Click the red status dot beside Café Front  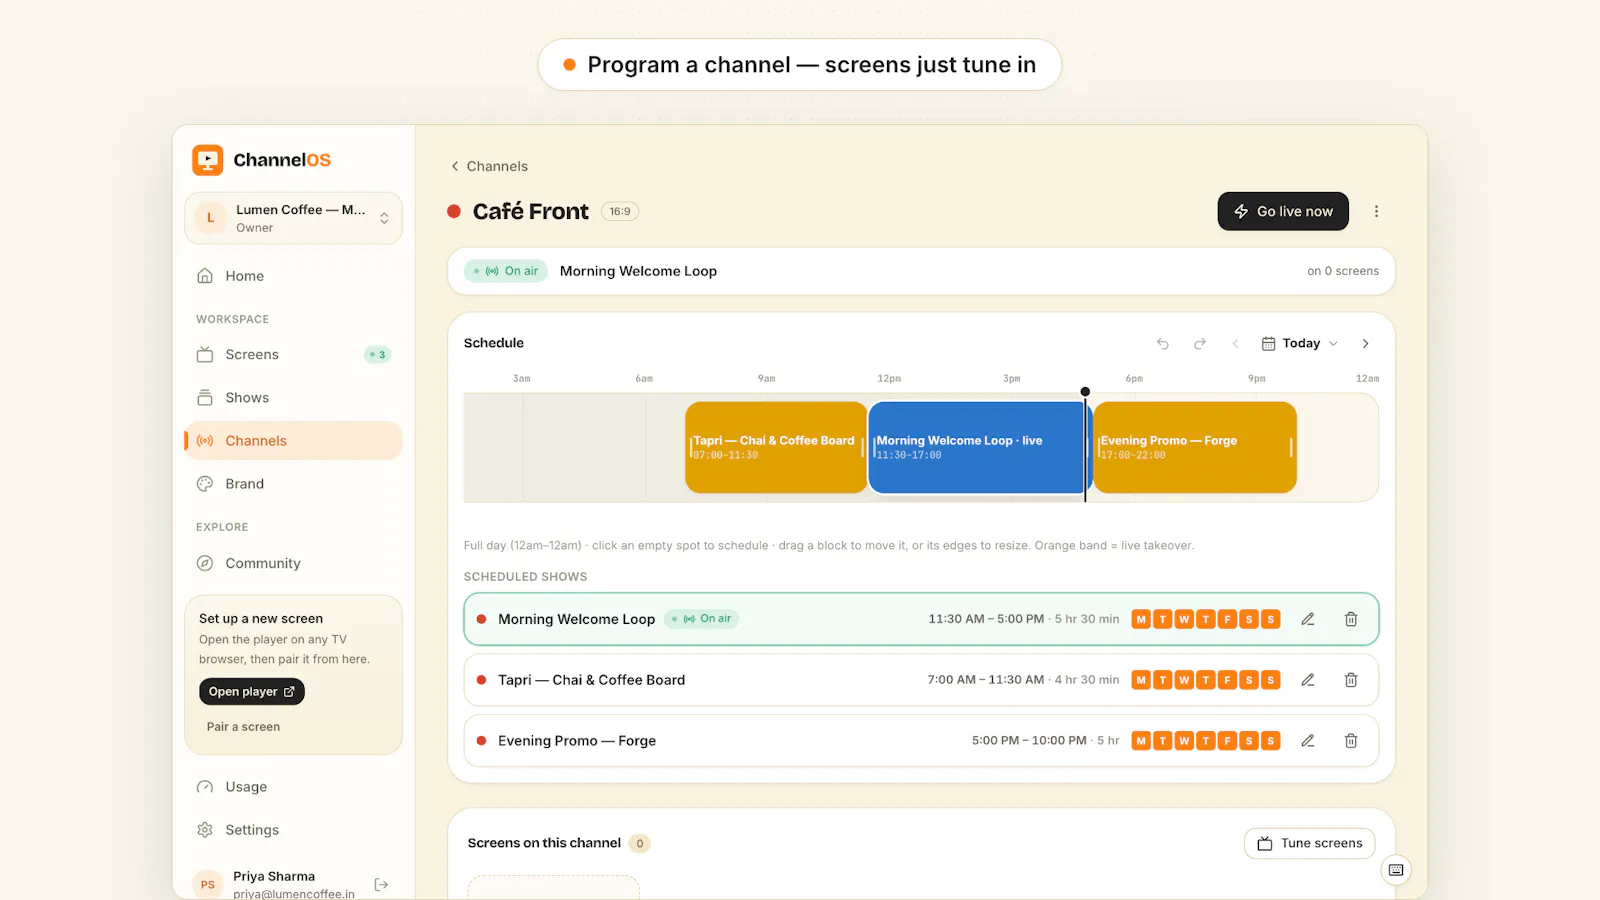[x=454, y=212]
